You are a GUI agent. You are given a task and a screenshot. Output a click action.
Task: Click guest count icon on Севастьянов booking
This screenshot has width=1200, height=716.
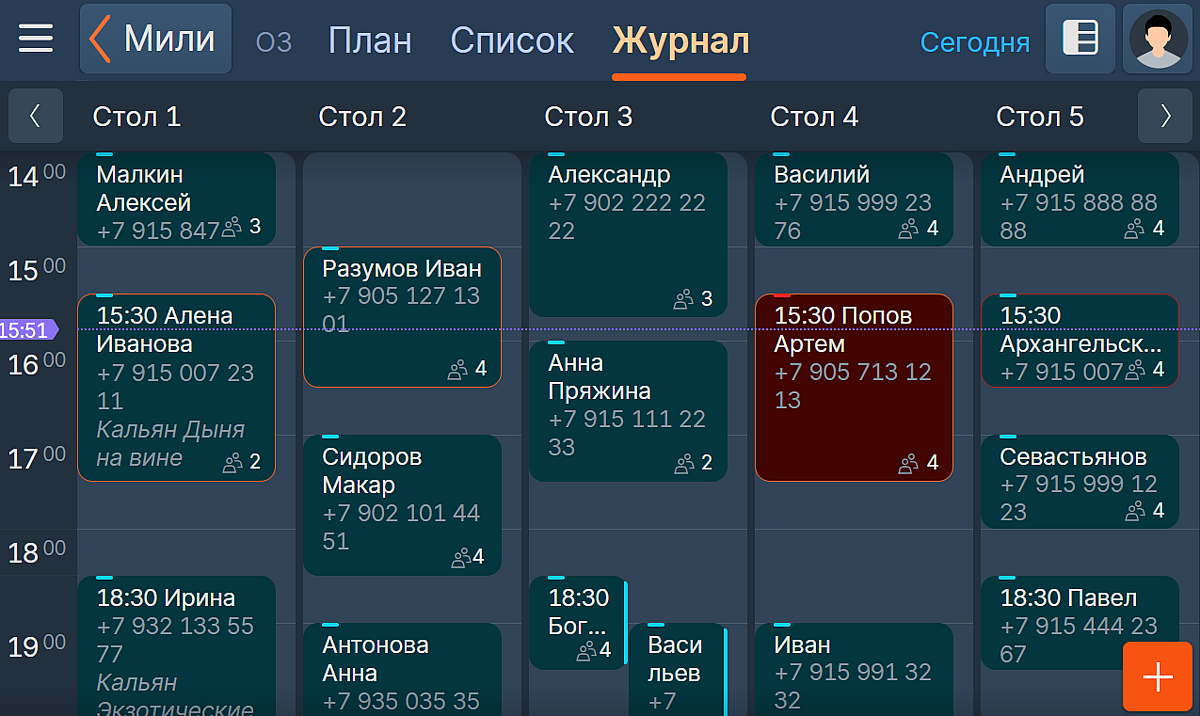1135,511
